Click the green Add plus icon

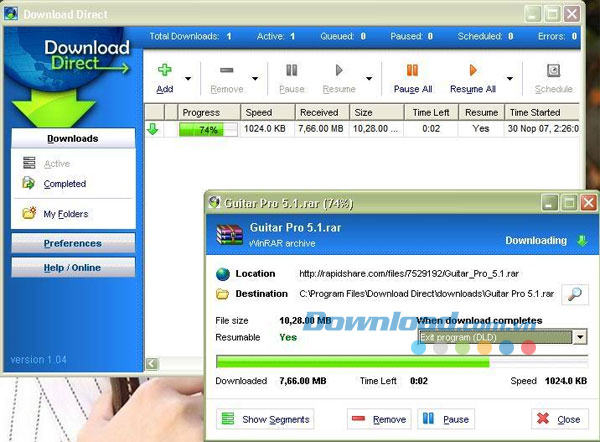coord(165,70)
